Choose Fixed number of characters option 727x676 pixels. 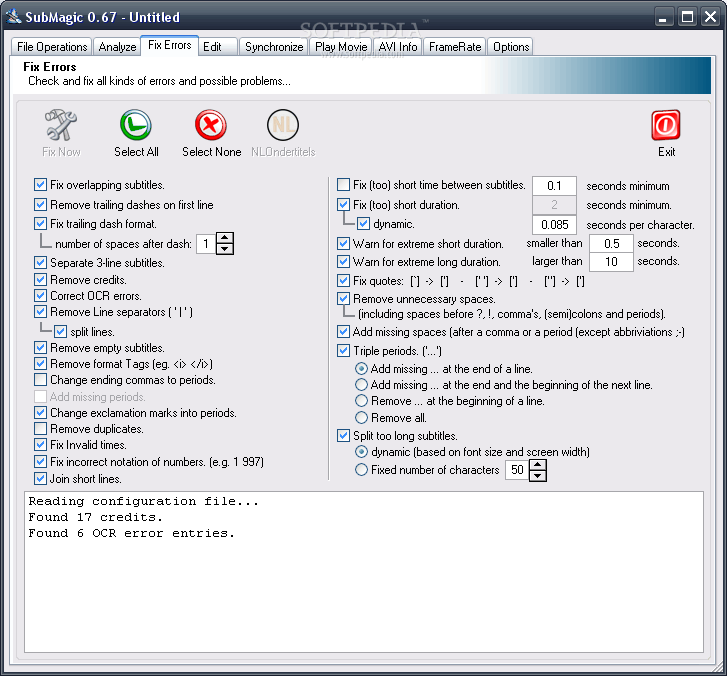[361, 470]
